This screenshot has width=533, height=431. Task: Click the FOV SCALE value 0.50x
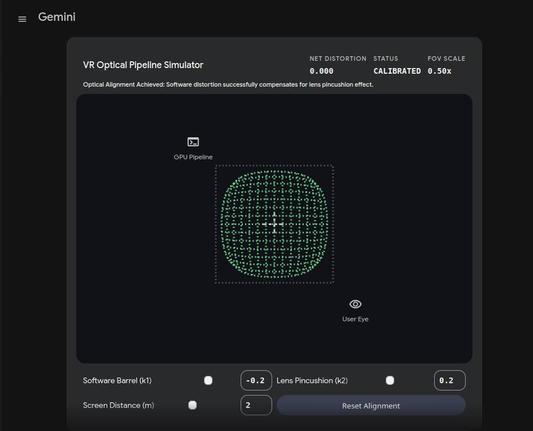point(439,71)
